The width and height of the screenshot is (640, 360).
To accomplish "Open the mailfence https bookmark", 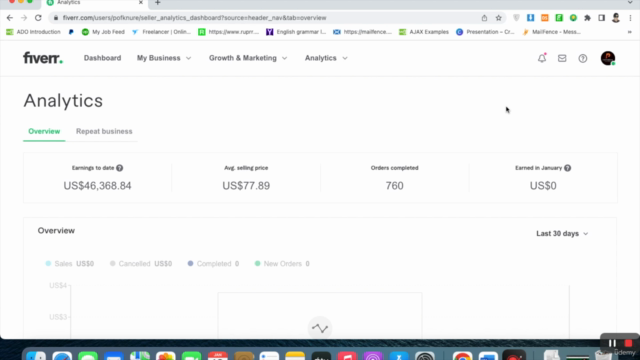I will click(x=362, y=32).
